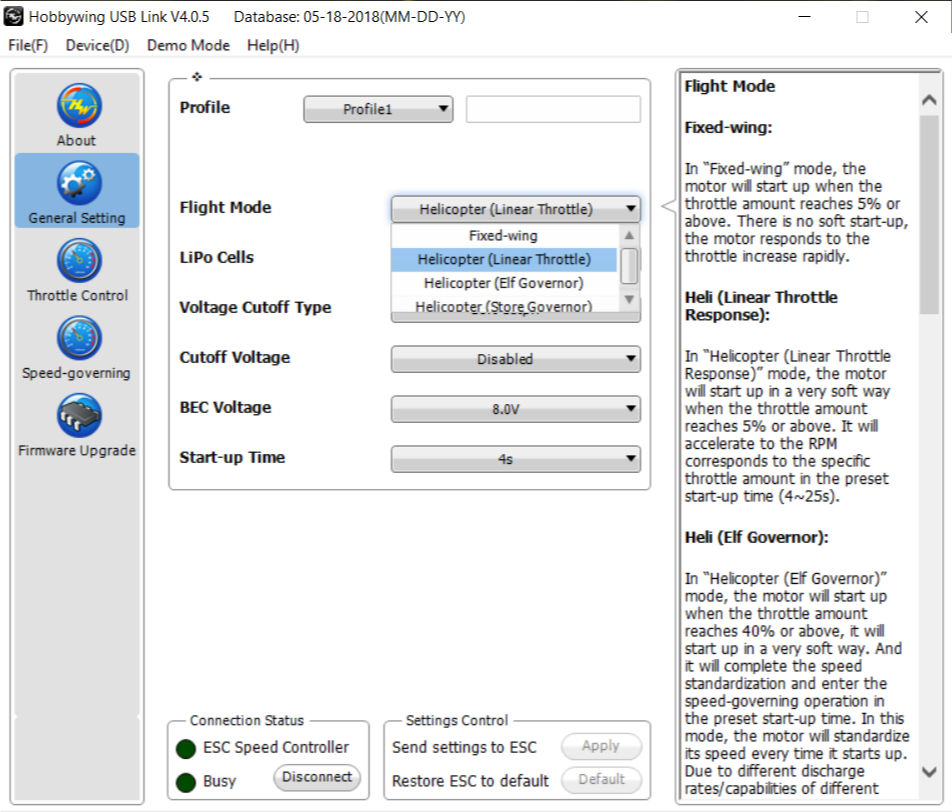Image resolution: width=952 pixels, height=812 pixels.
Task: Click the Apply settings button
Action: point(601,746)
